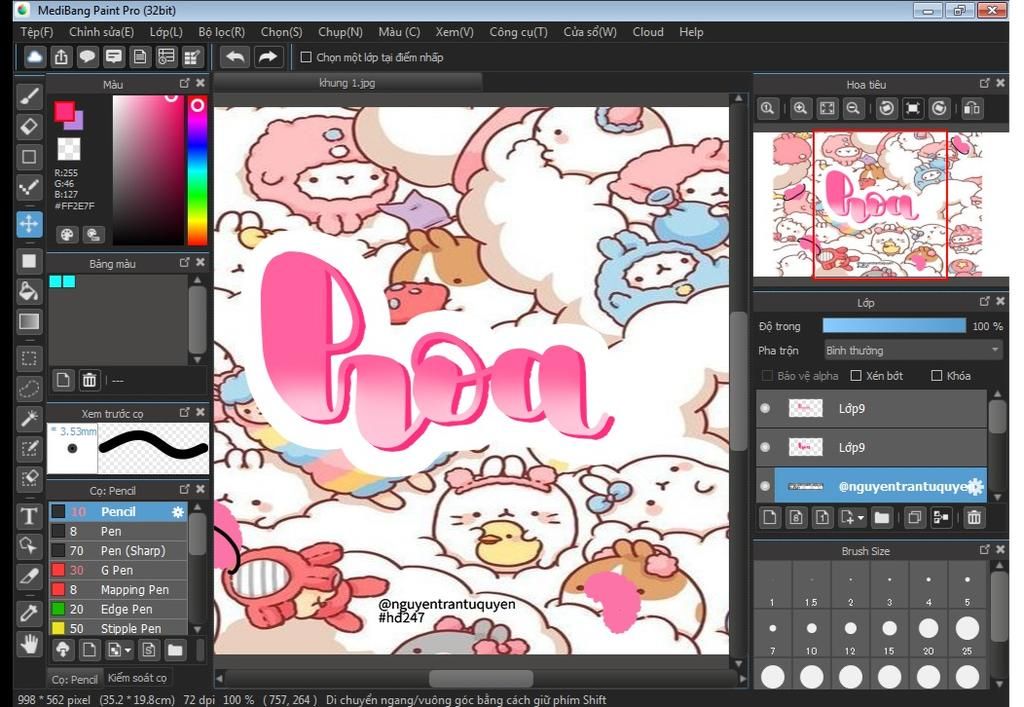Select the rectangular Select tool
This screenshot has width=1024, height=707.
pyautogui.click(x=29, y=358)
